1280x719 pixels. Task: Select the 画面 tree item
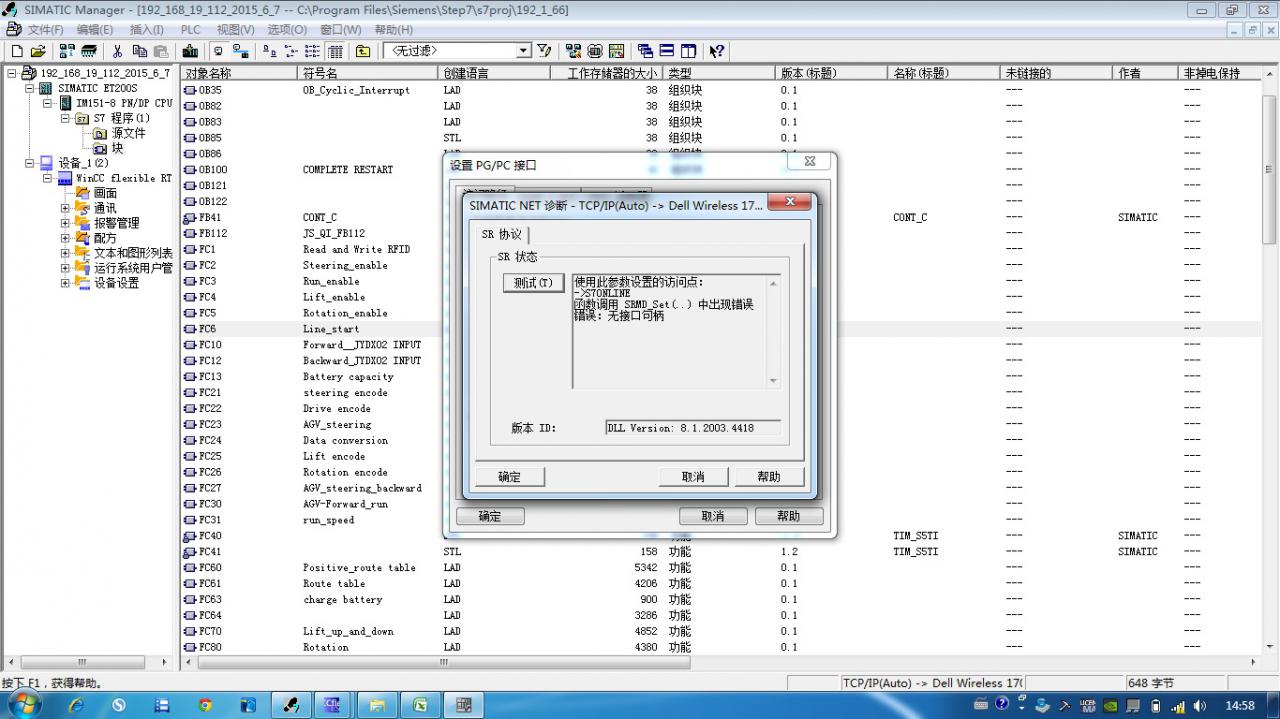coord(105,193)
